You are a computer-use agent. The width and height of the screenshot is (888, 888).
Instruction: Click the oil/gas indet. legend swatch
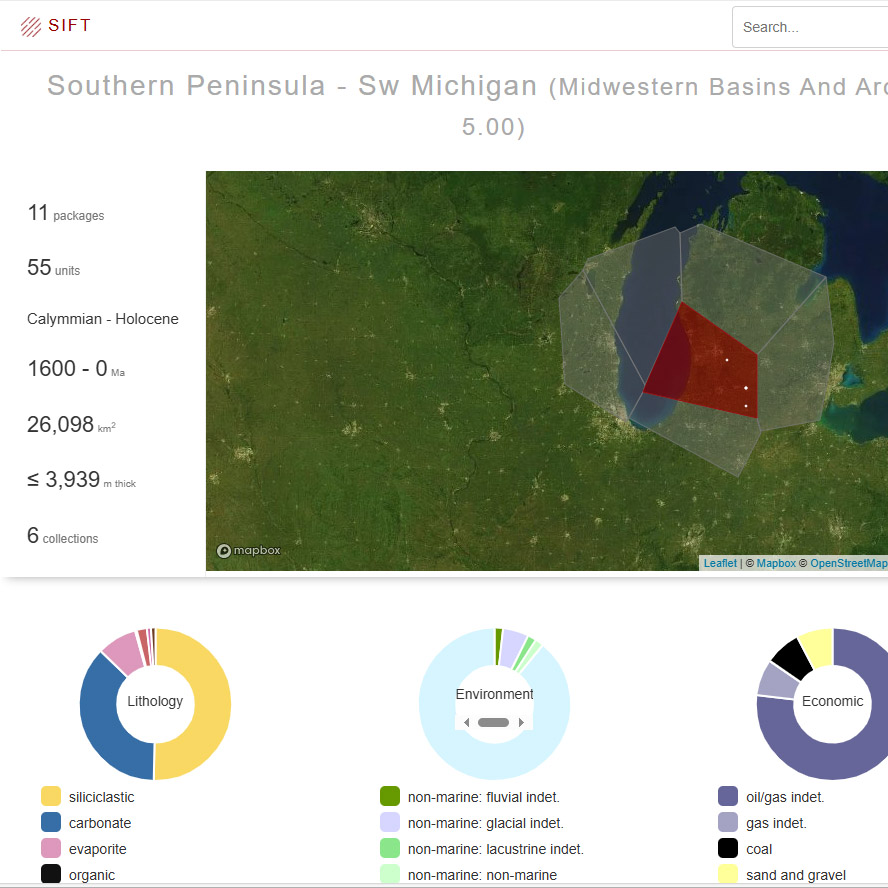[728, 797]
